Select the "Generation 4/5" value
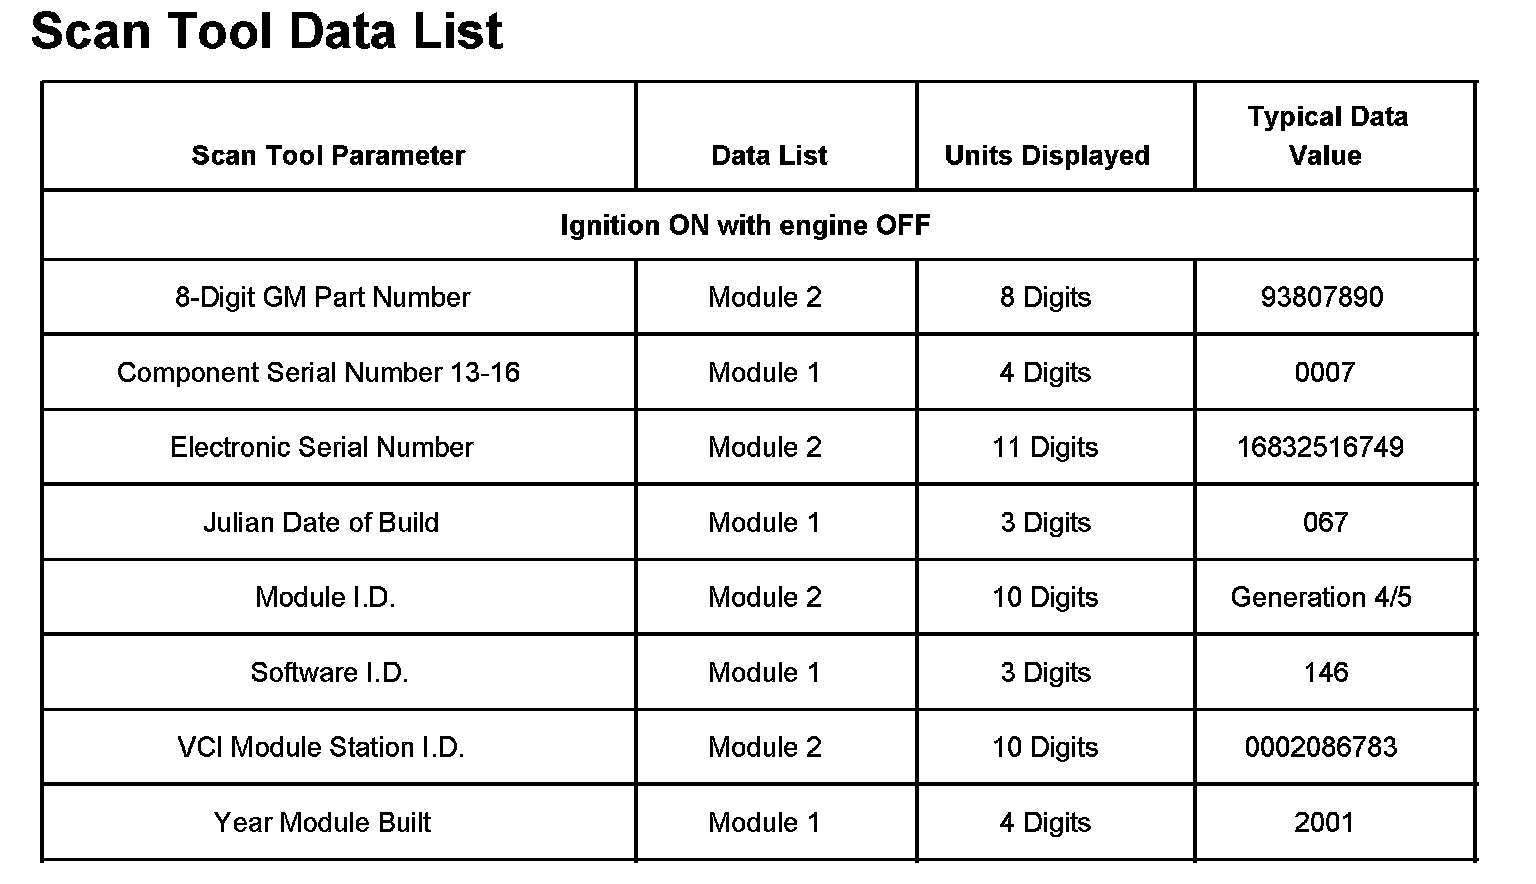The image size is (1536, 884). coord(1321,597)
